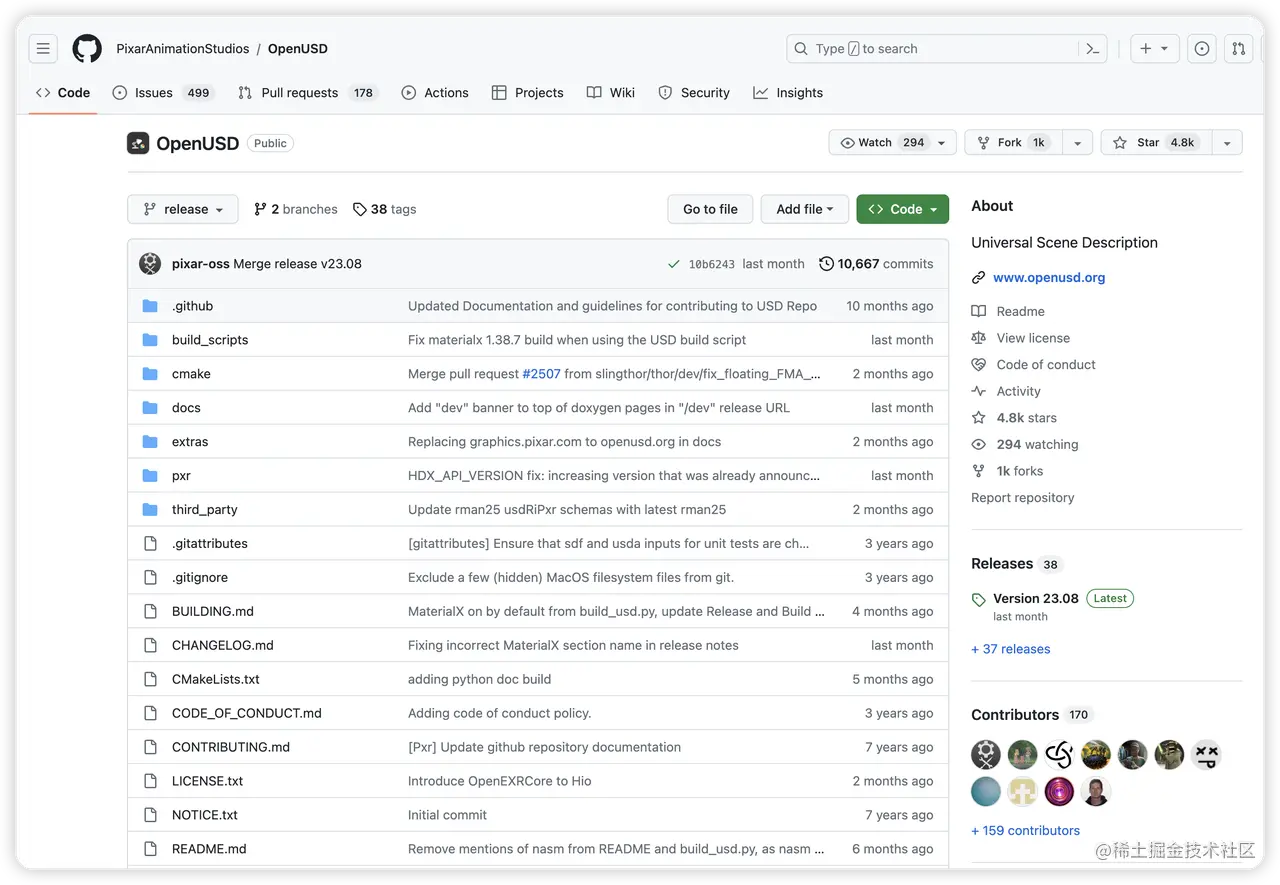
Task: Open the Actions tab
Action: coord(435,93)
